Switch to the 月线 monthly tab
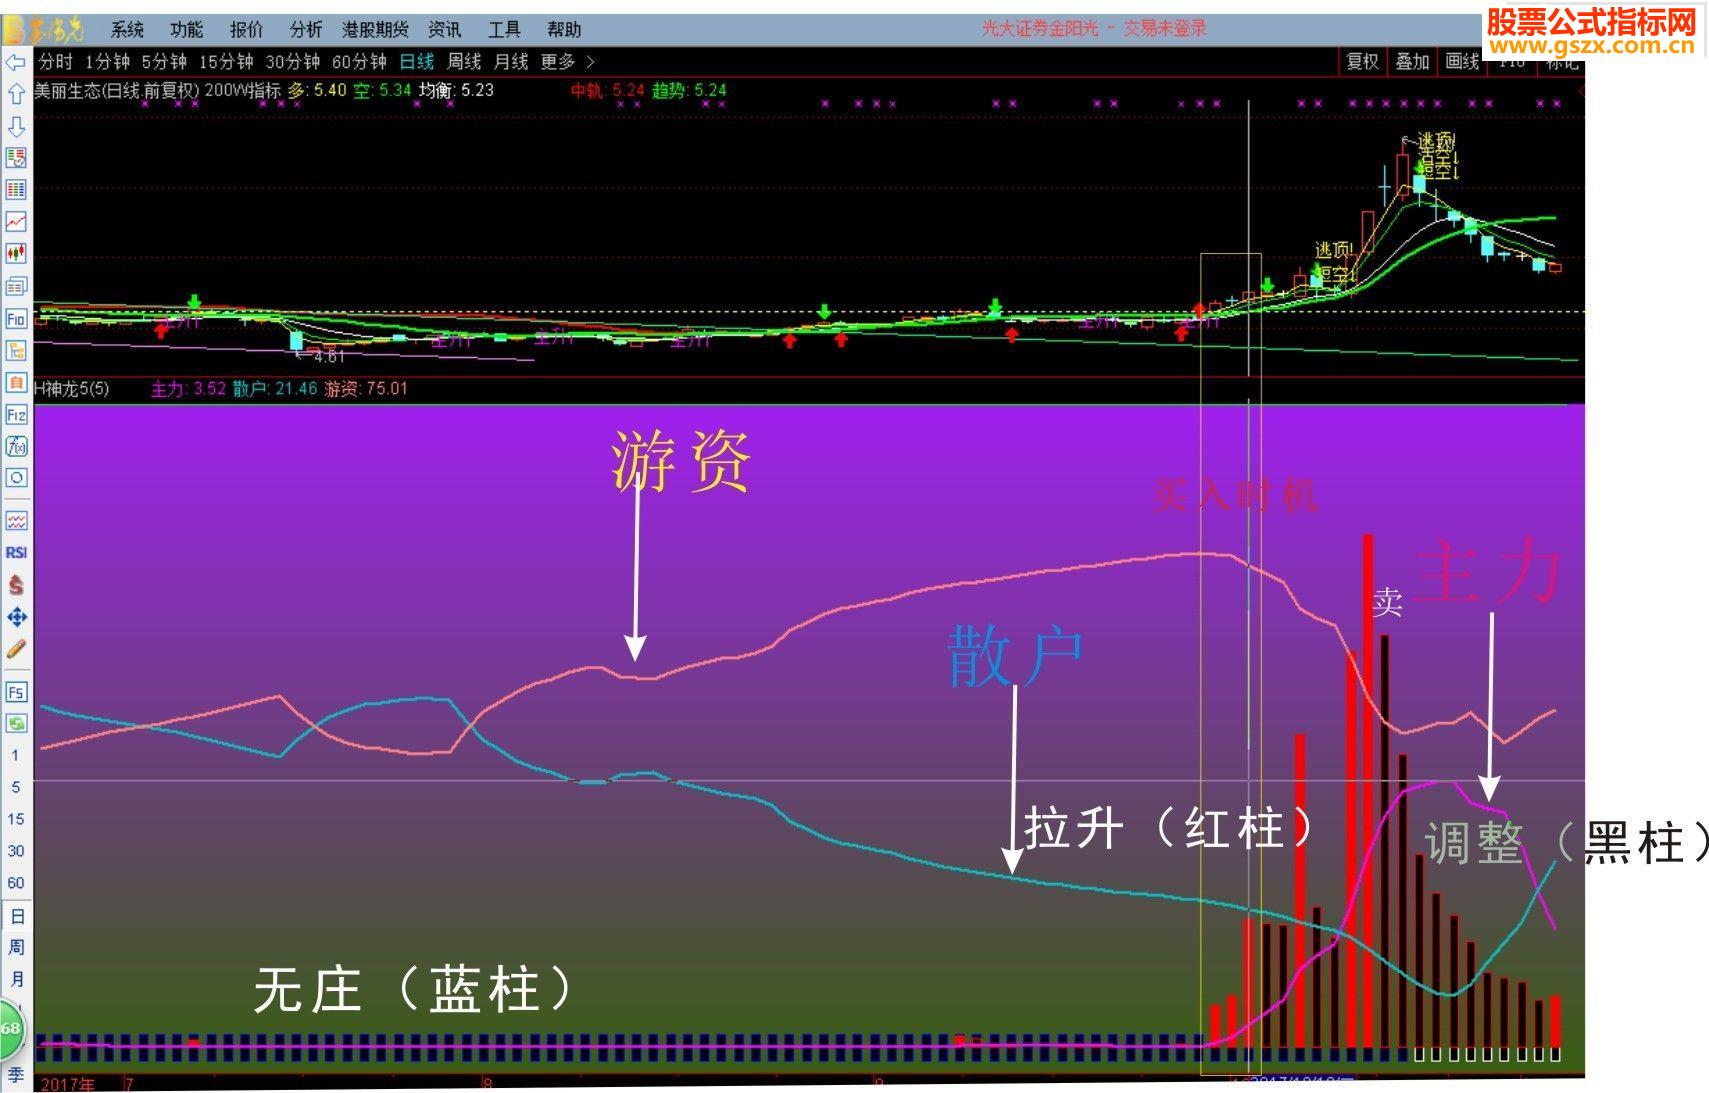 511,62
